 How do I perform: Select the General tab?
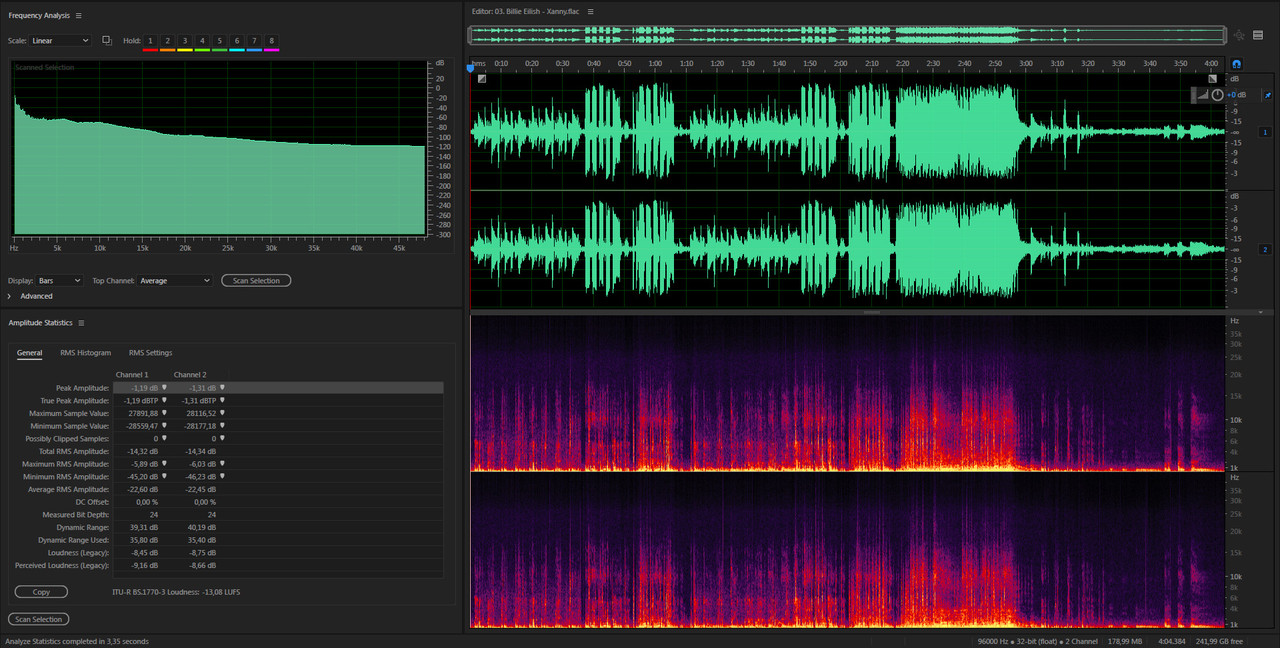[29, 353]
